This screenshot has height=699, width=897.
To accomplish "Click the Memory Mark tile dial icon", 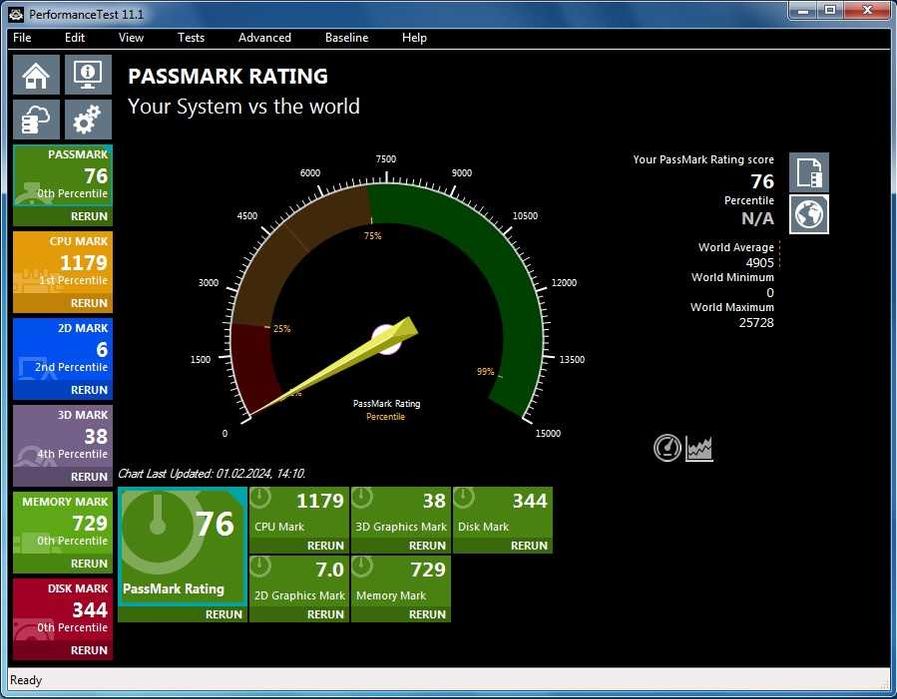I will point(362,566).
